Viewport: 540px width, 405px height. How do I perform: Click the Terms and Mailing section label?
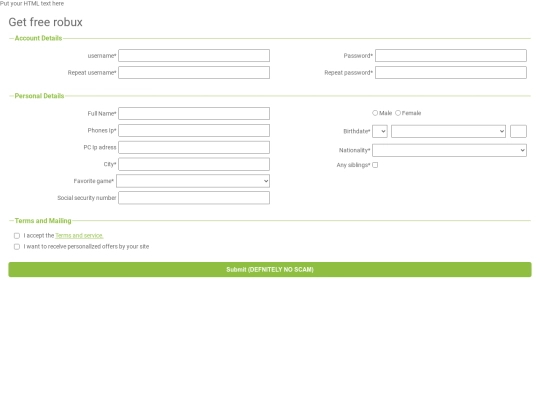coord(43,220)
